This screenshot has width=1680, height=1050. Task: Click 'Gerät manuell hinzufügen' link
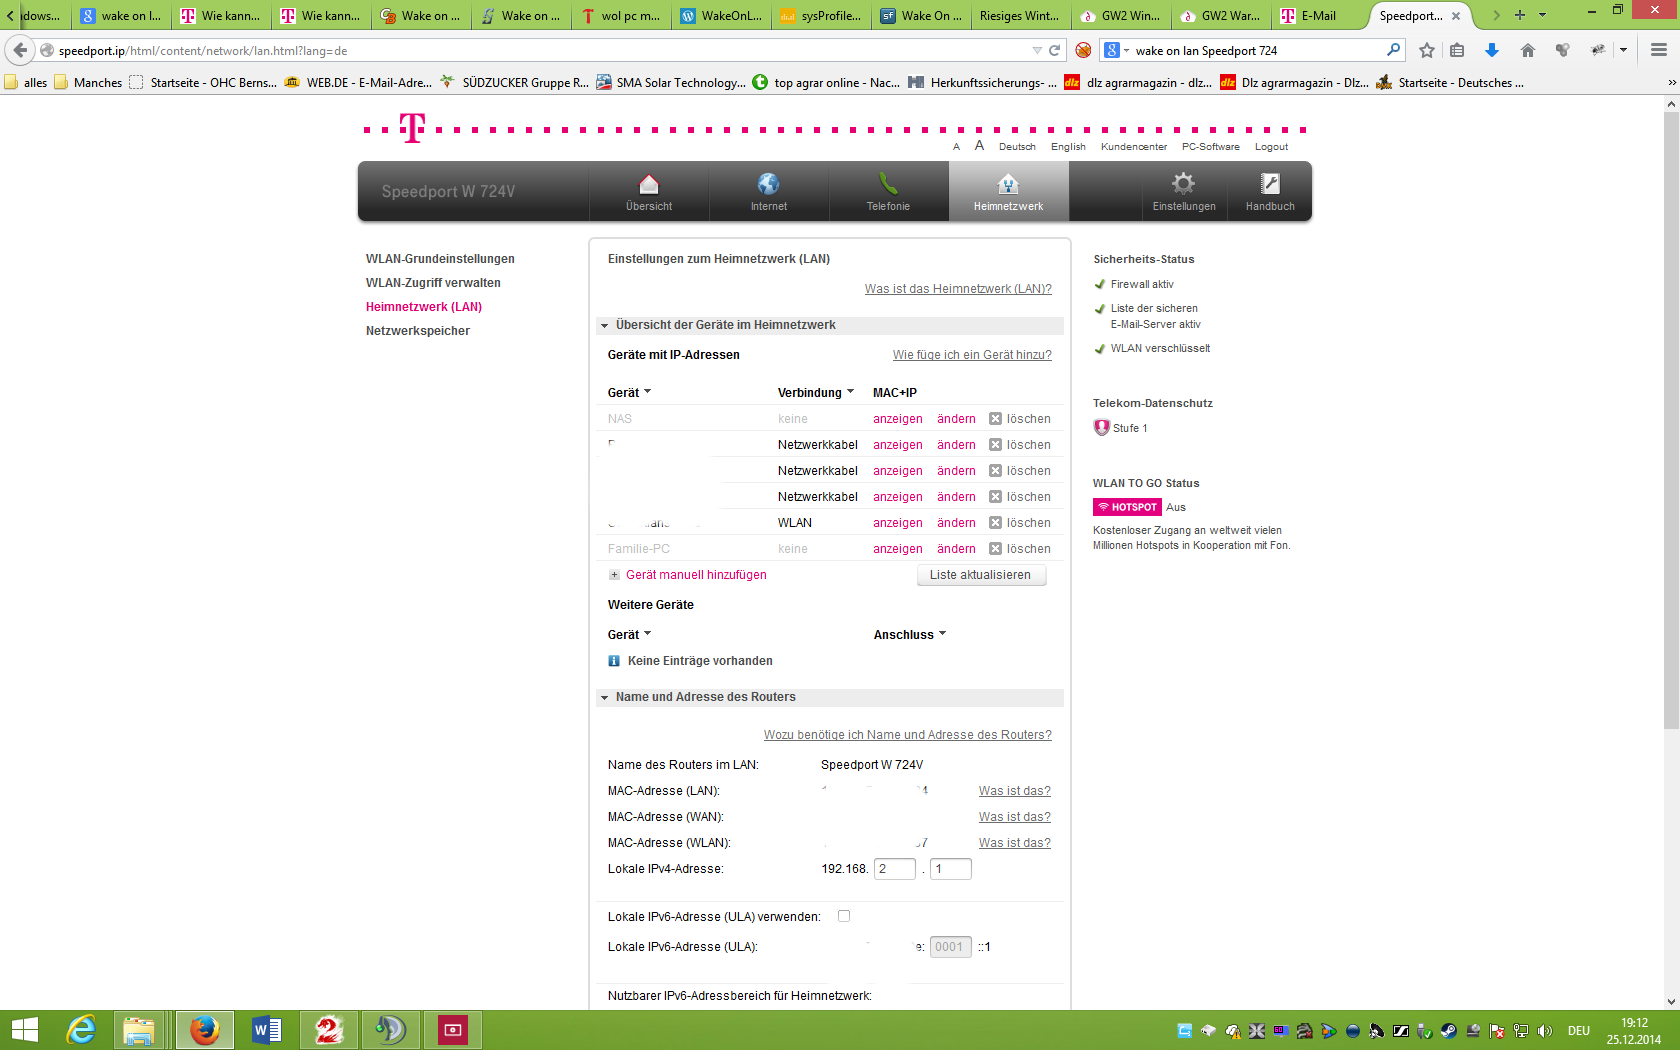[696, 575]
